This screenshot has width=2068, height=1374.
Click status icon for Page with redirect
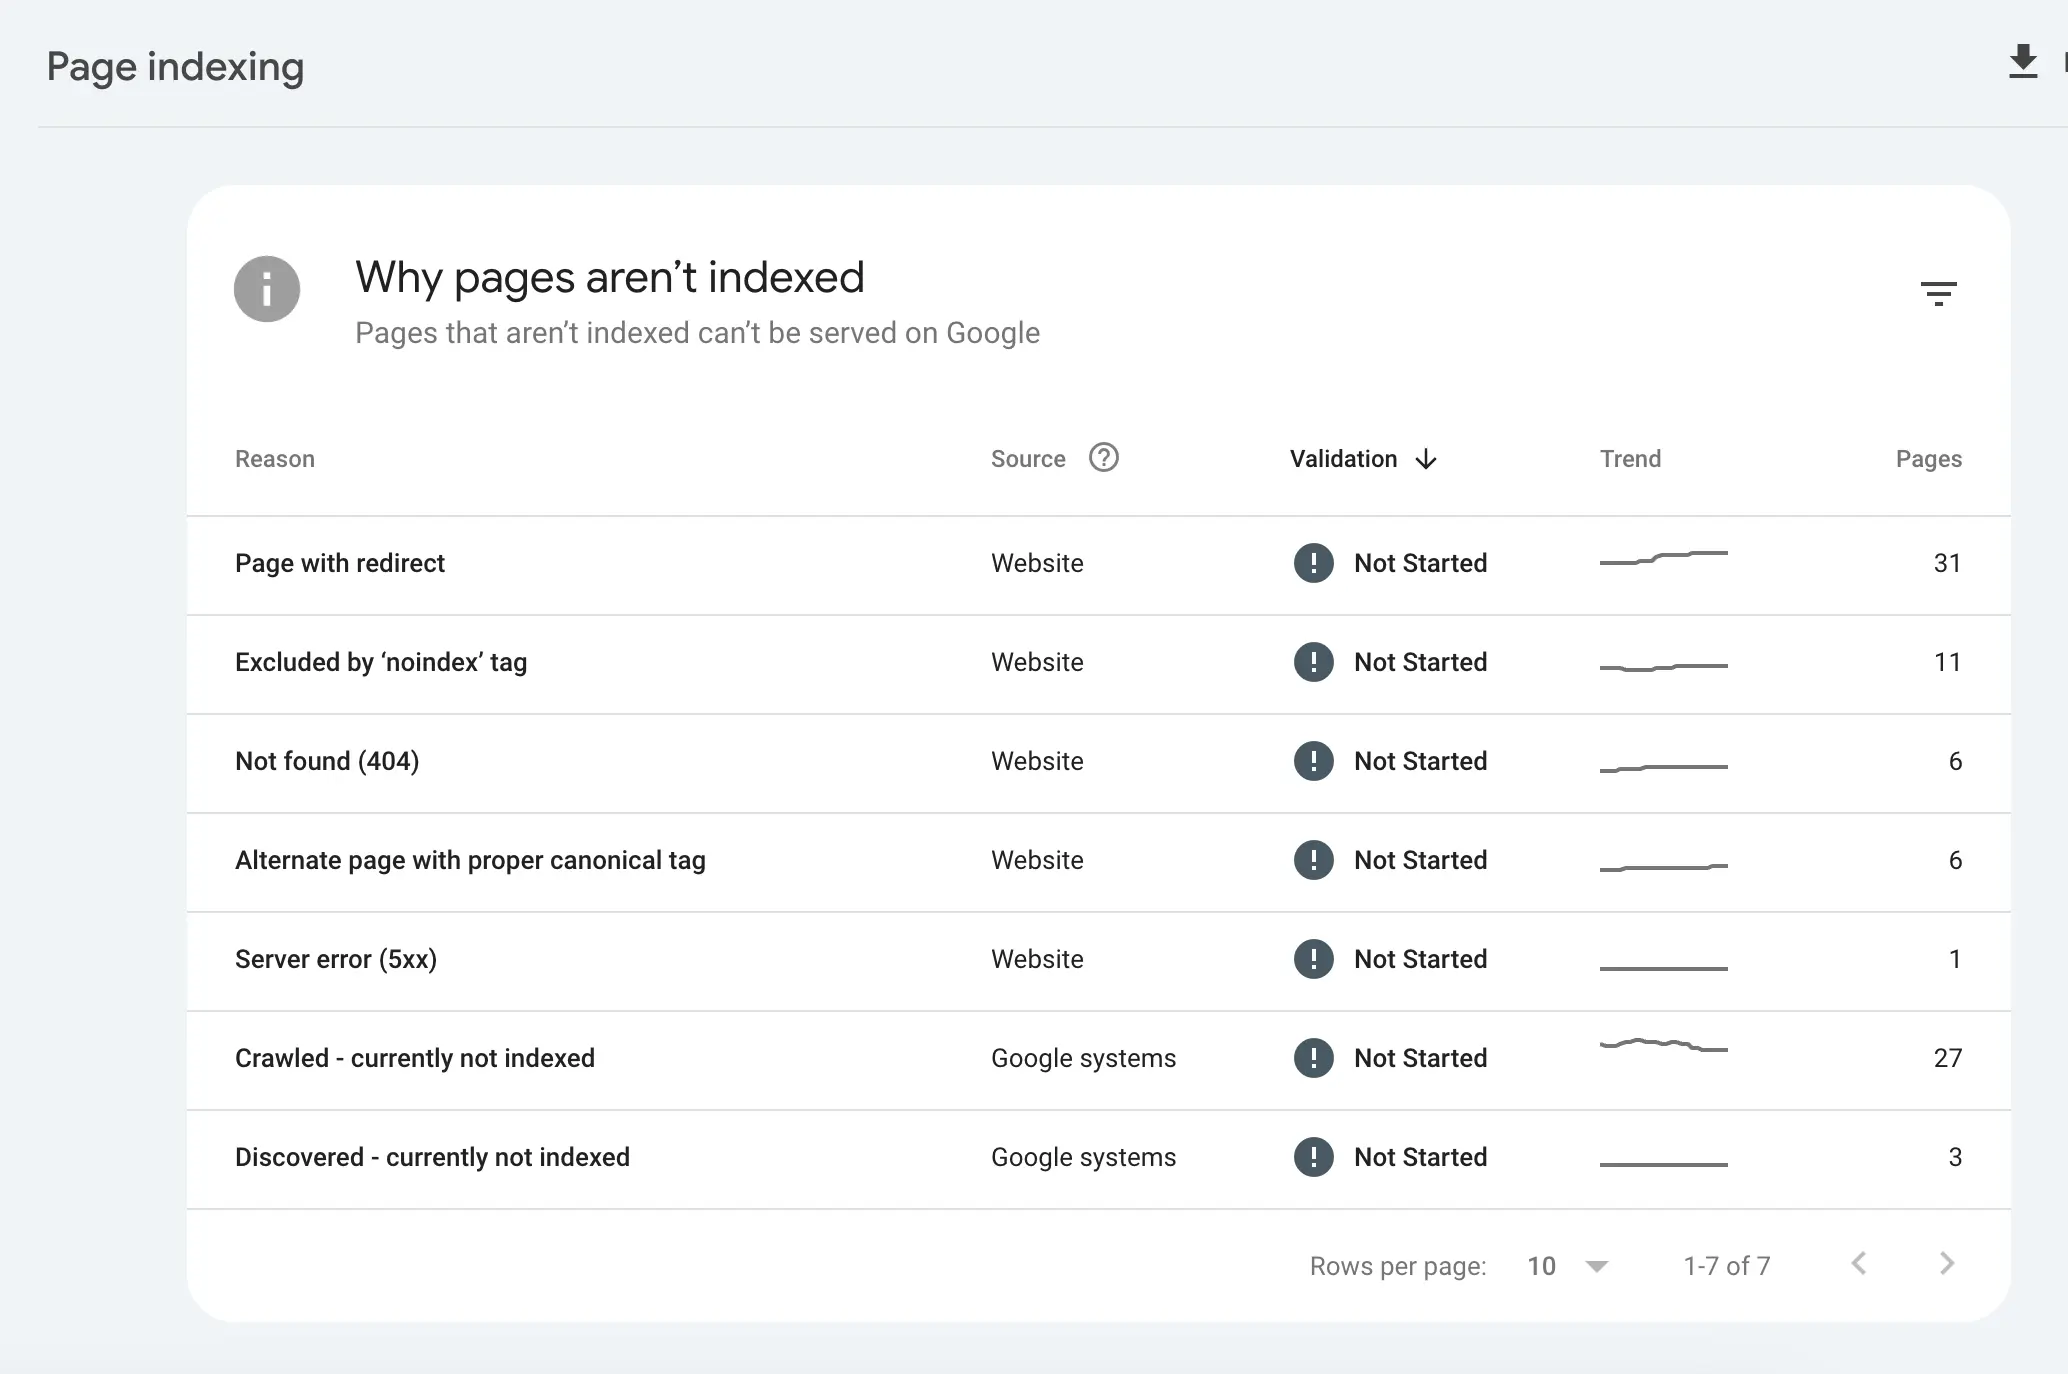point(1313,563)
